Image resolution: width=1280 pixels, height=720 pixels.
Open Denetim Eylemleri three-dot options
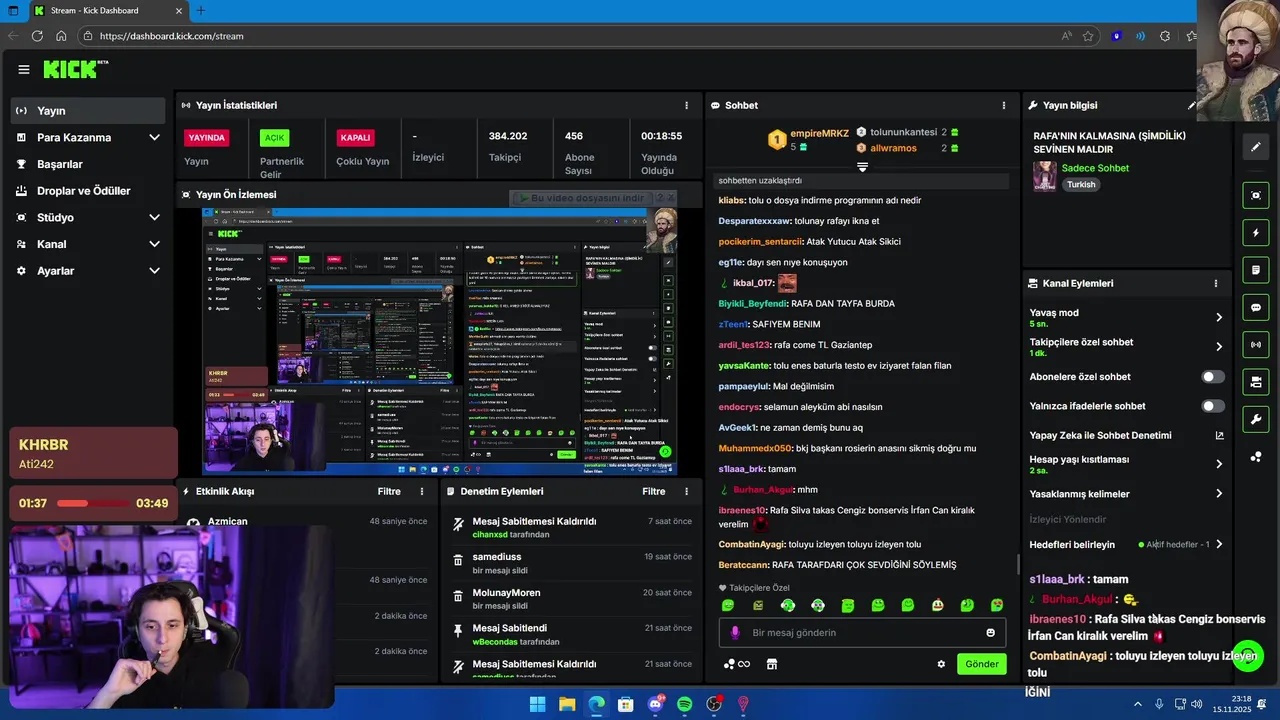tap(686, 491)
